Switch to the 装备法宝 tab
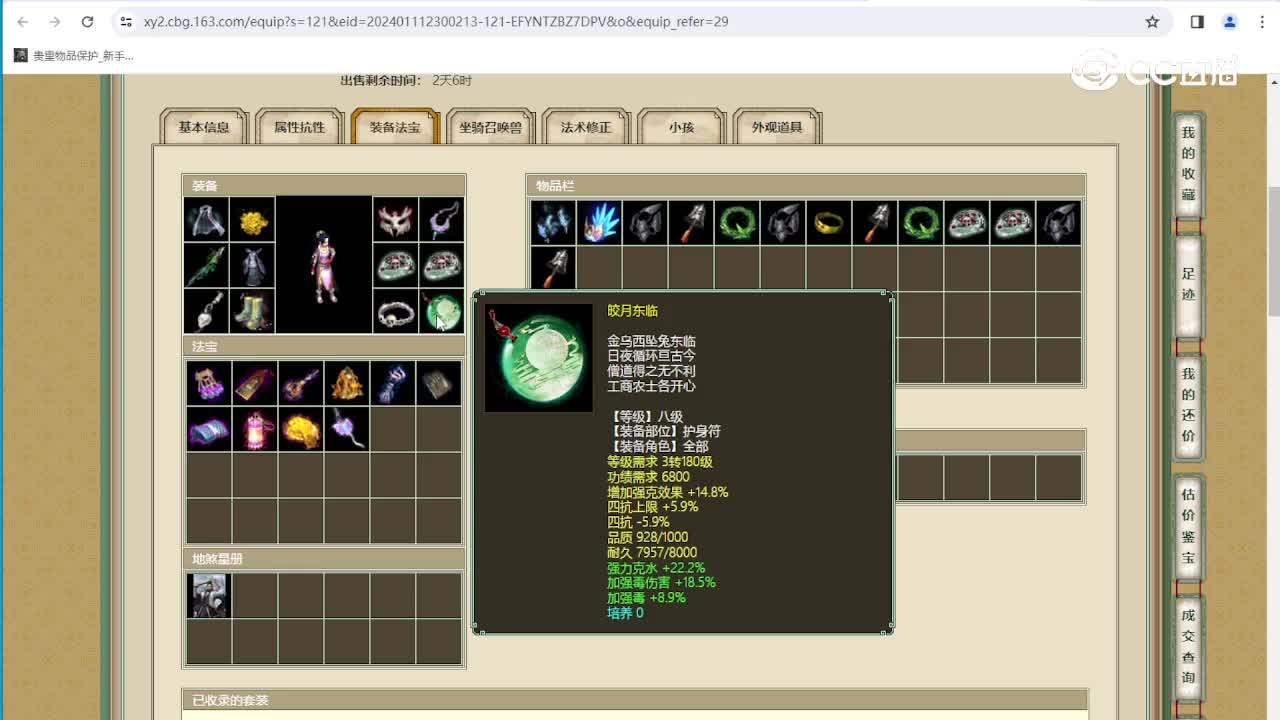 click(x=395, y=127)
